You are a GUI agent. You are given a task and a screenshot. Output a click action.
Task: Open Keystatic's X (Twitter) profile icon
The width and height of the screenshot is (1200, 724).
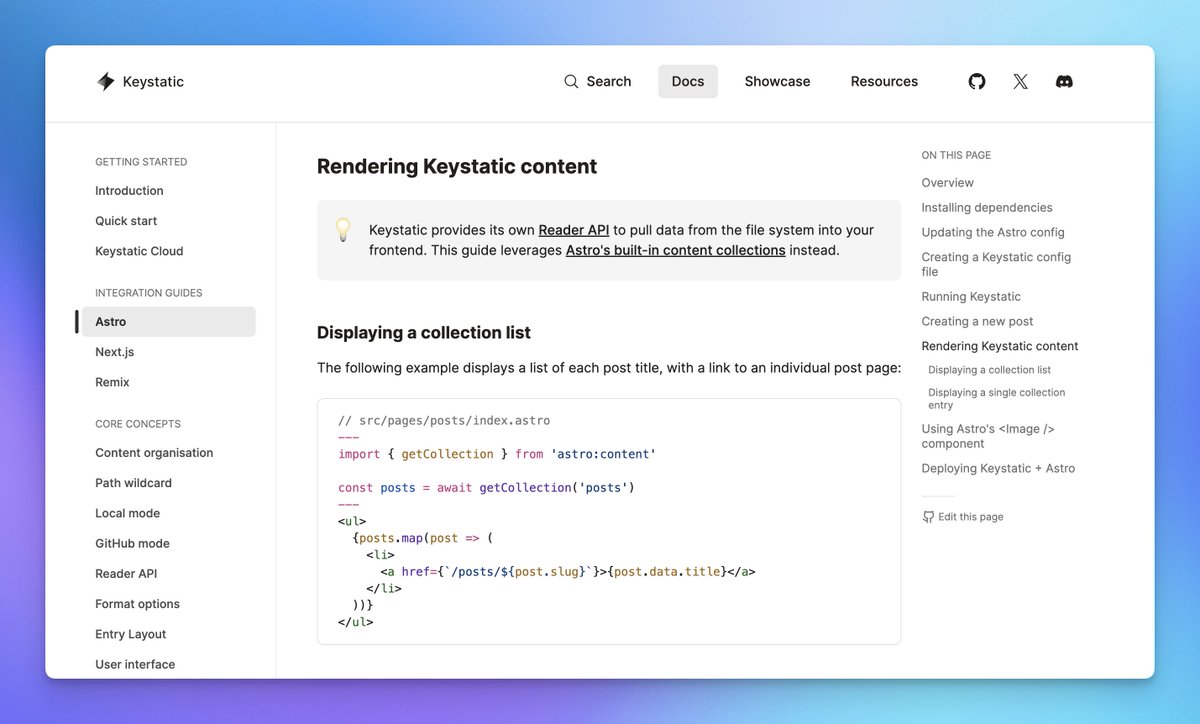[x=1020, y=81]
